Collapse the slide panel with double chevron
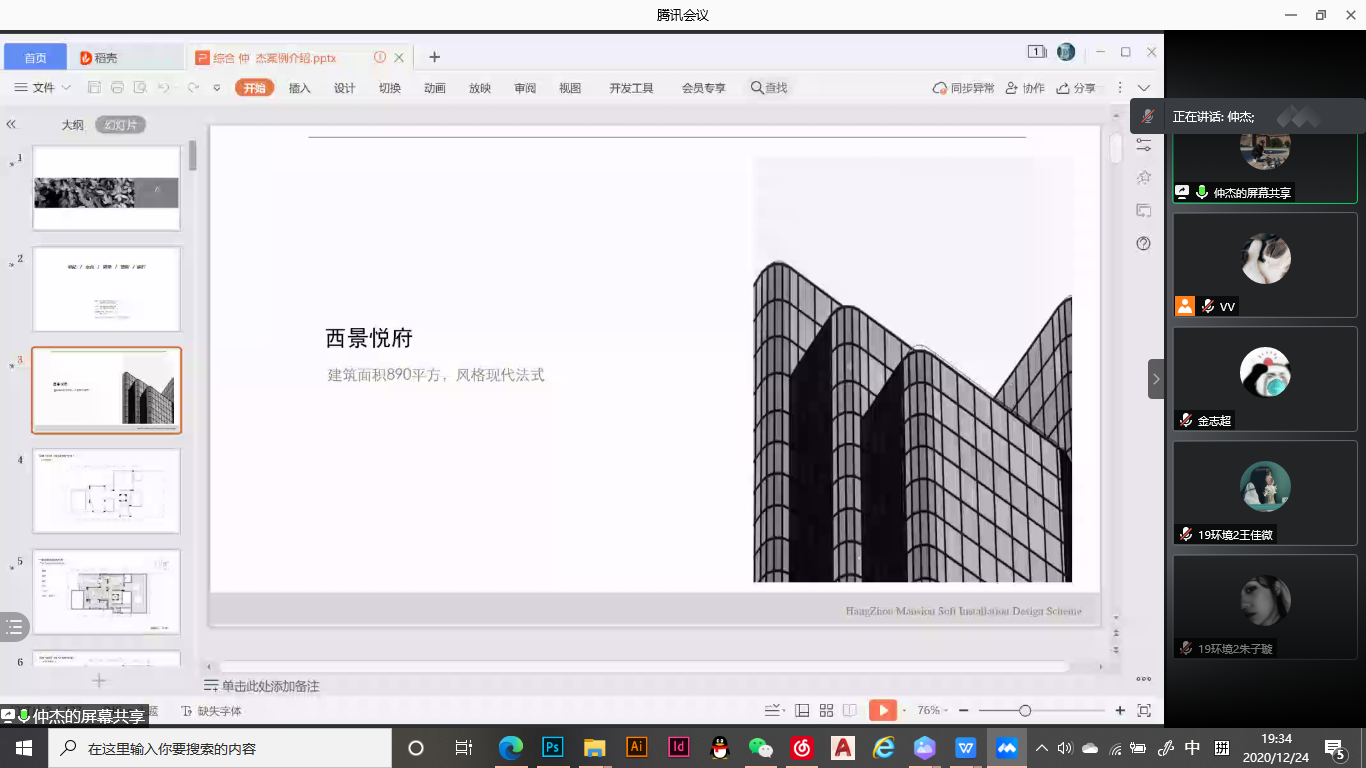This screenshot has height=768, width=1366. [x=11, y=125]
